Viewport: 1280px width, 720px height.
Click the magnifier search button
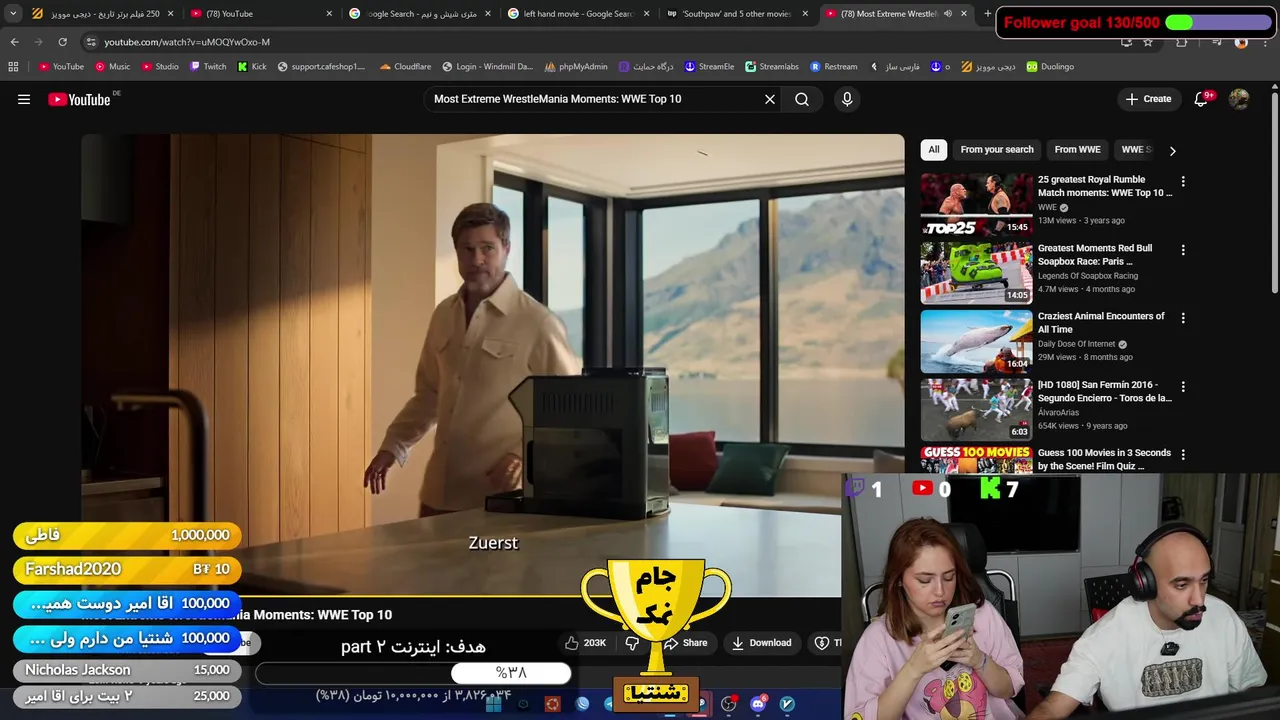pyautogui.click(x=802, y=99)
